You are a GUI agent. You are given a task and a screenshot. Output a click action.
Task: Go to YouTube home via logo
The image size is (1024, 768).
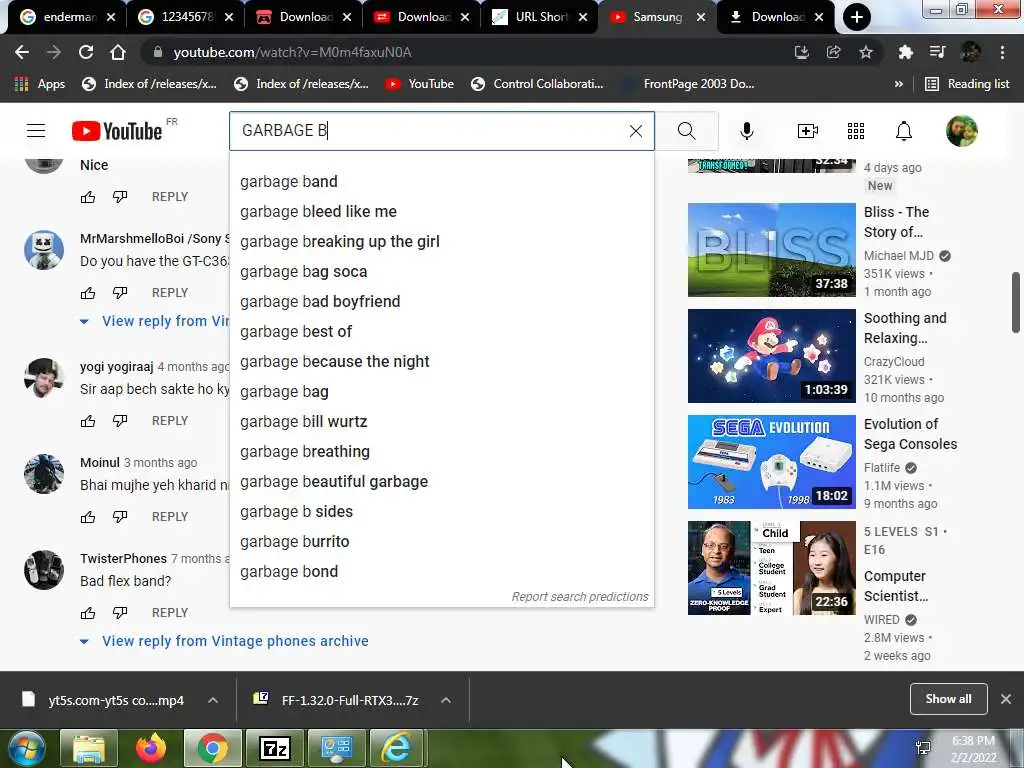coord(117,131)
